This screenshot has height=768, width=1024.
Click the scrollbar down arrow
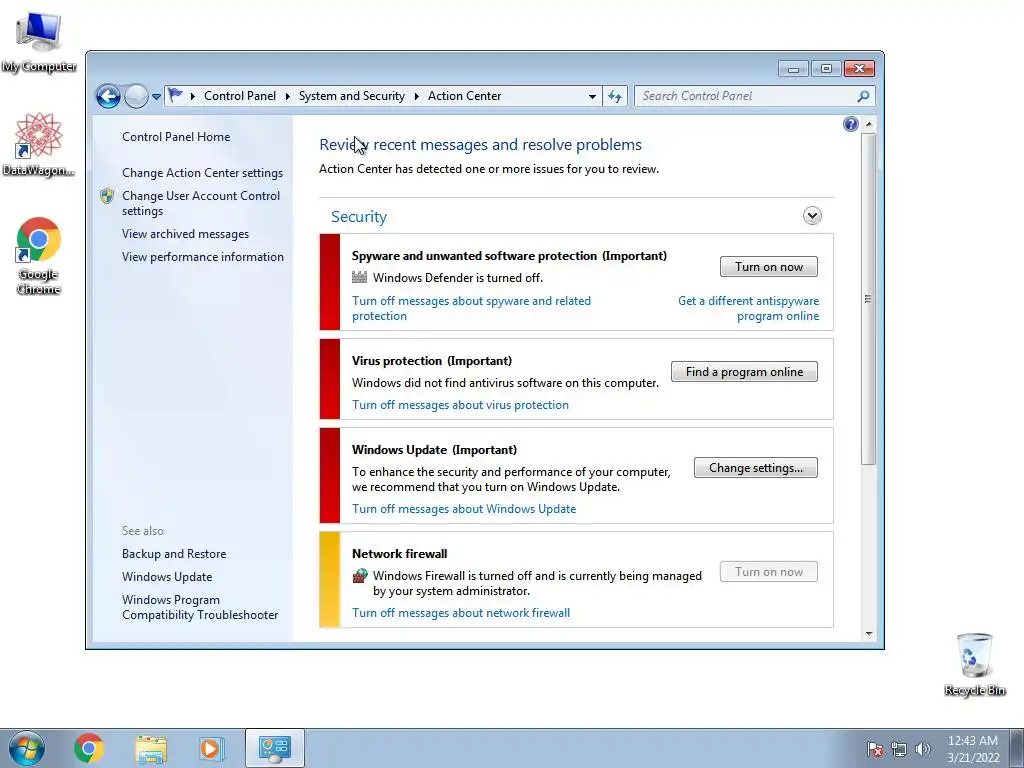coord(869,633)
